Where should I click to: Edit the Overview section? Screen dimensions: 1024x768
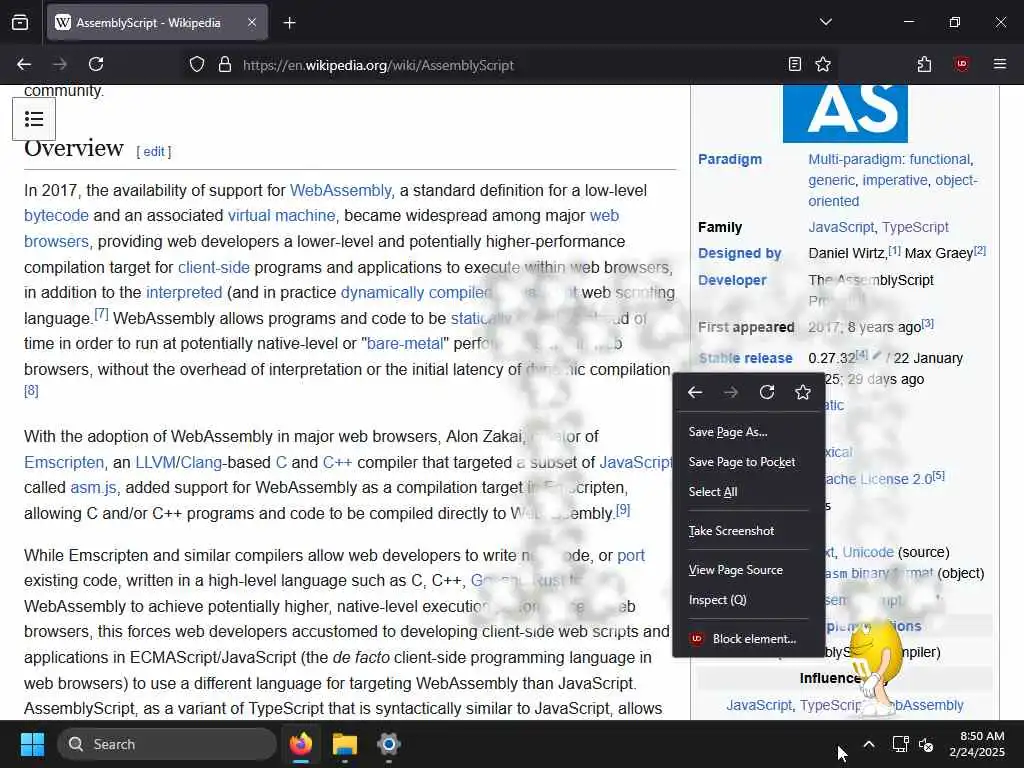tap(153, 152)
